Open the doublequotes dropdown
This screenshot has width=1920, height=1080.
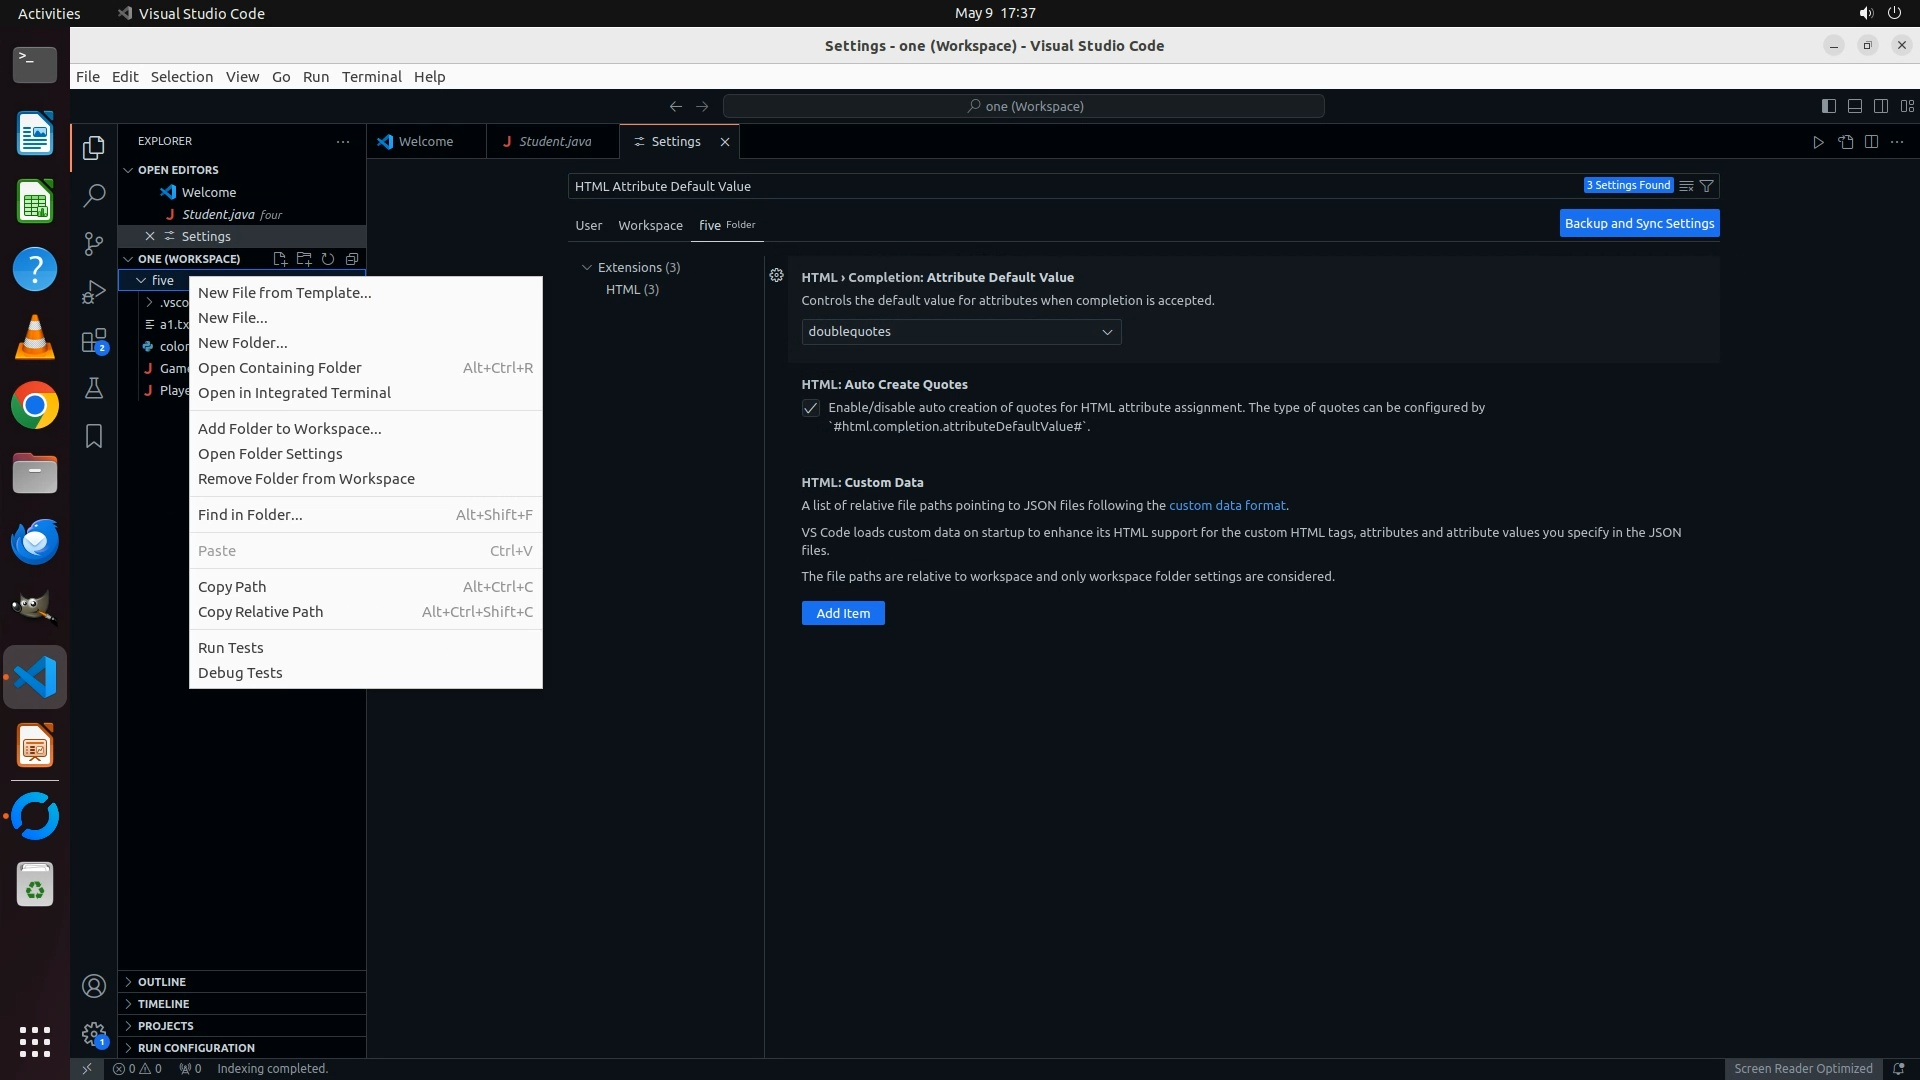(x=960, y=332)
